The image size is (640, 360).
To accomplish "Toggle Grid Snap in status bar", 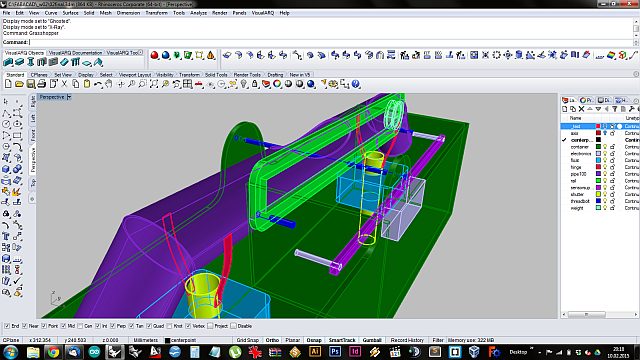I will 247,340.
